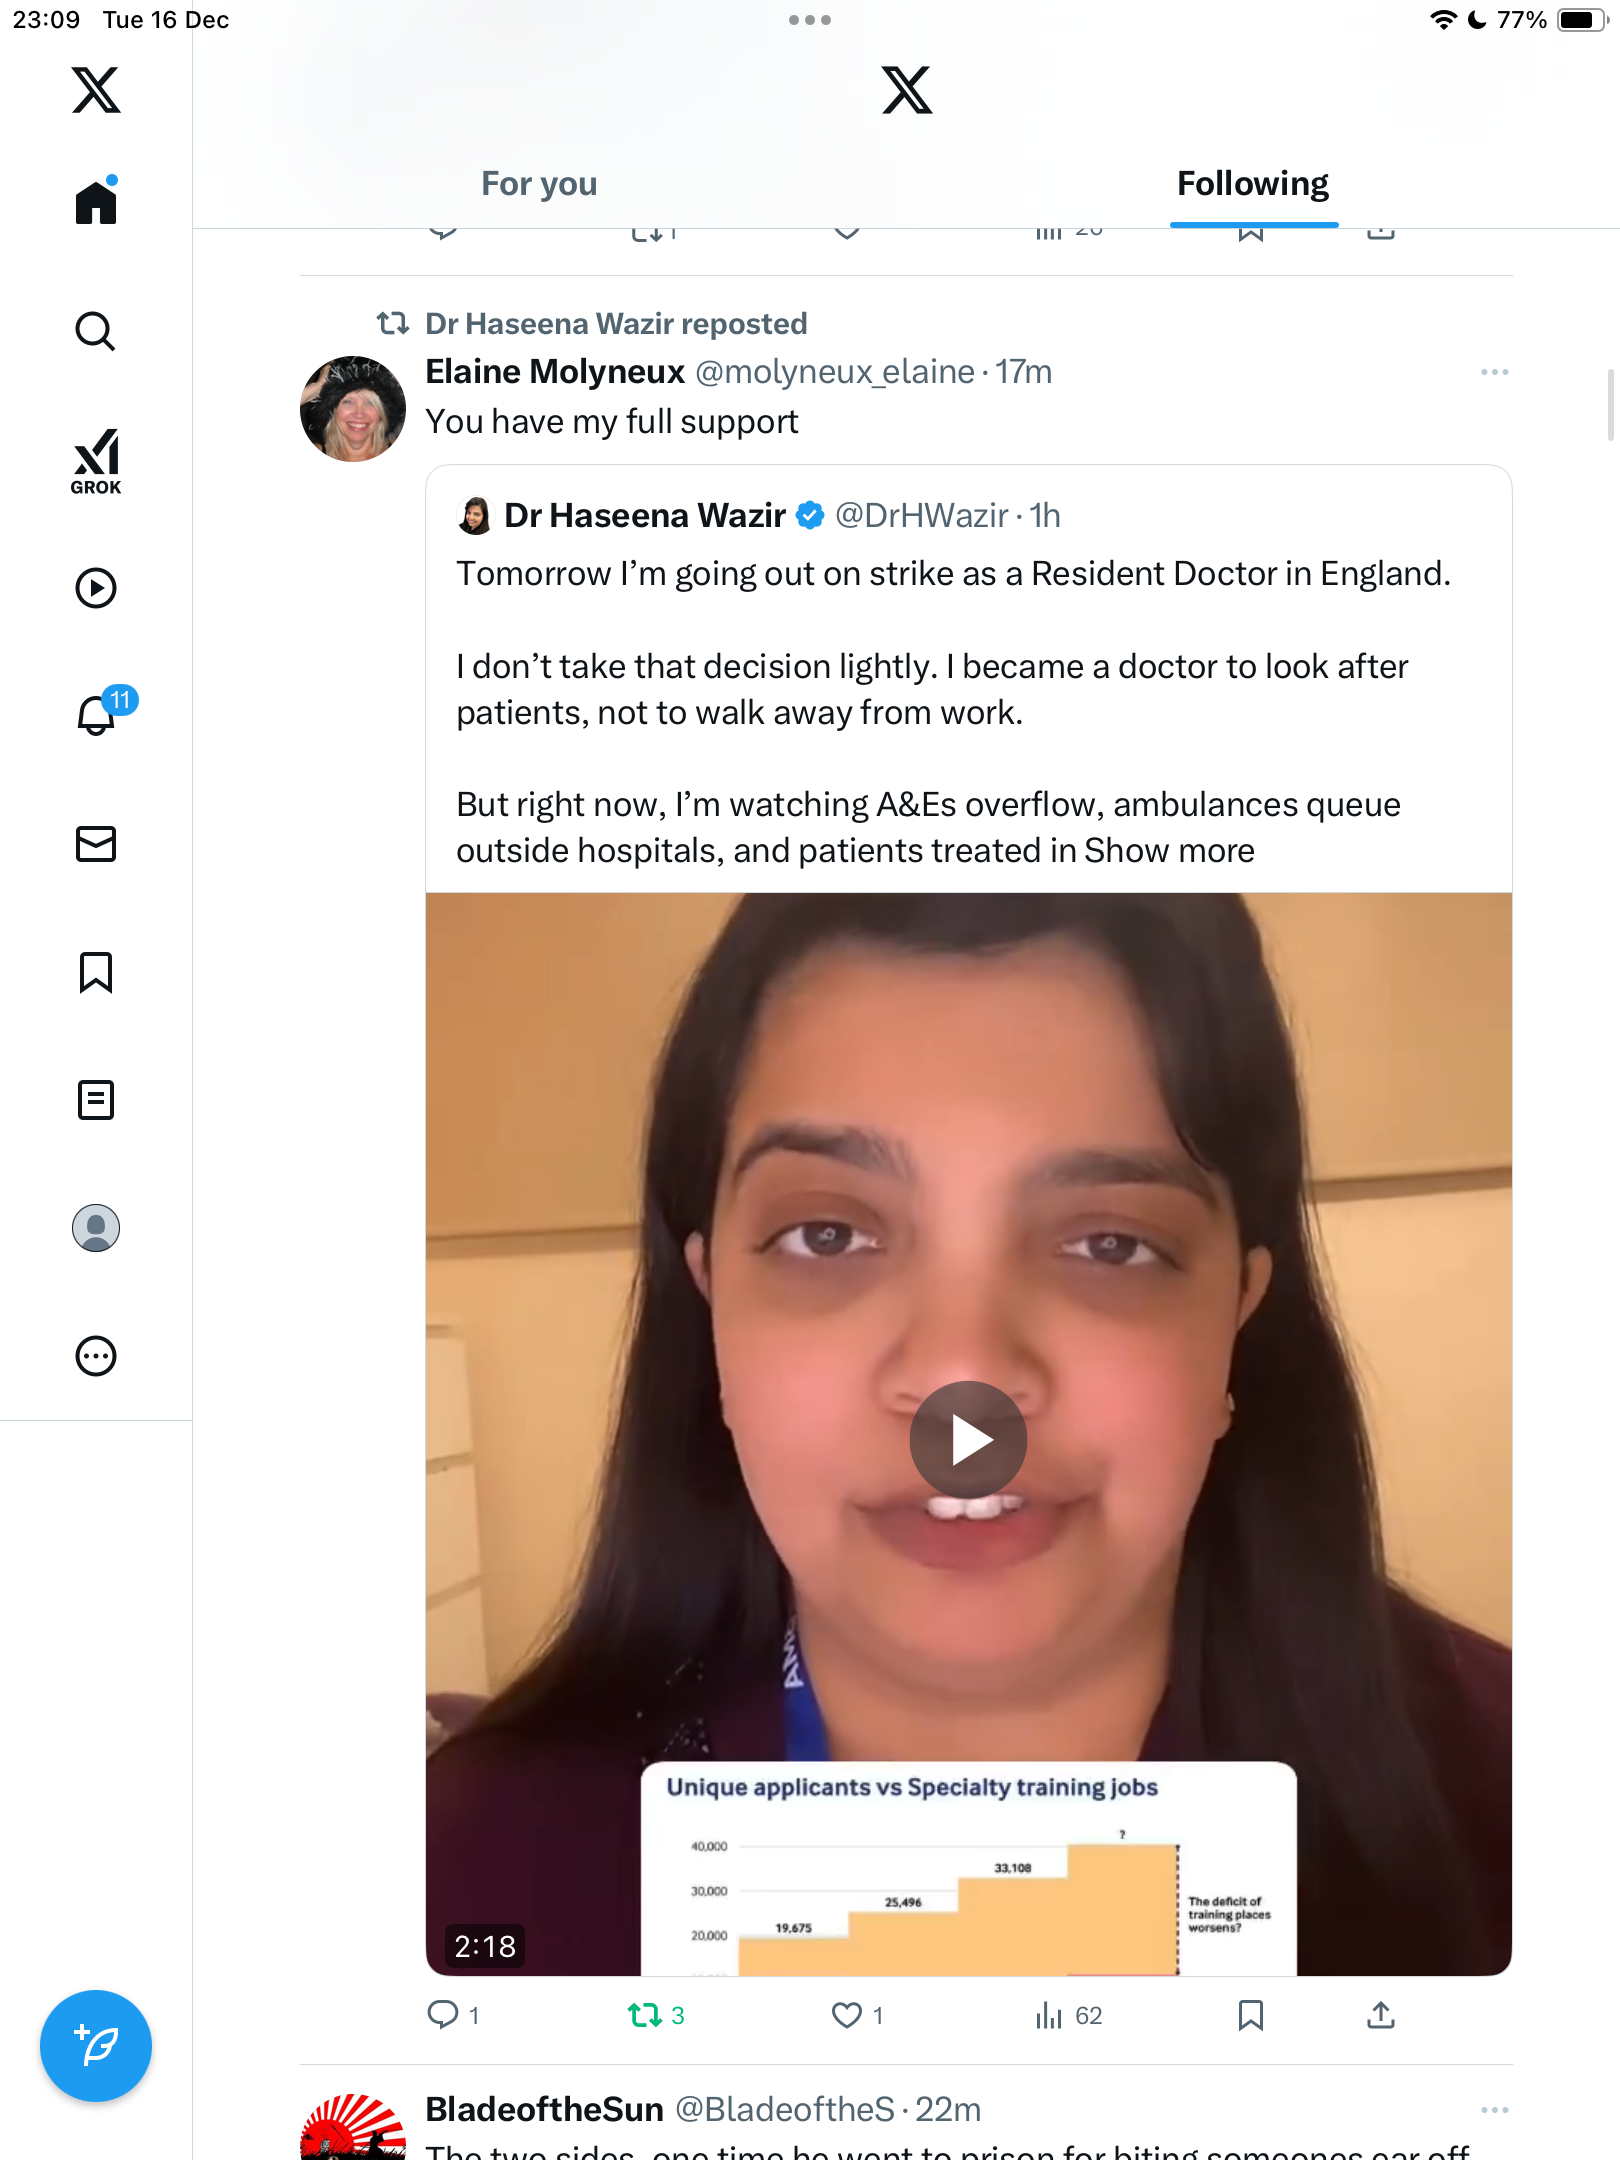This screenshot has height=2160, width=1620.
Task: Open Messages envelope icon
Action: [96, 844]
